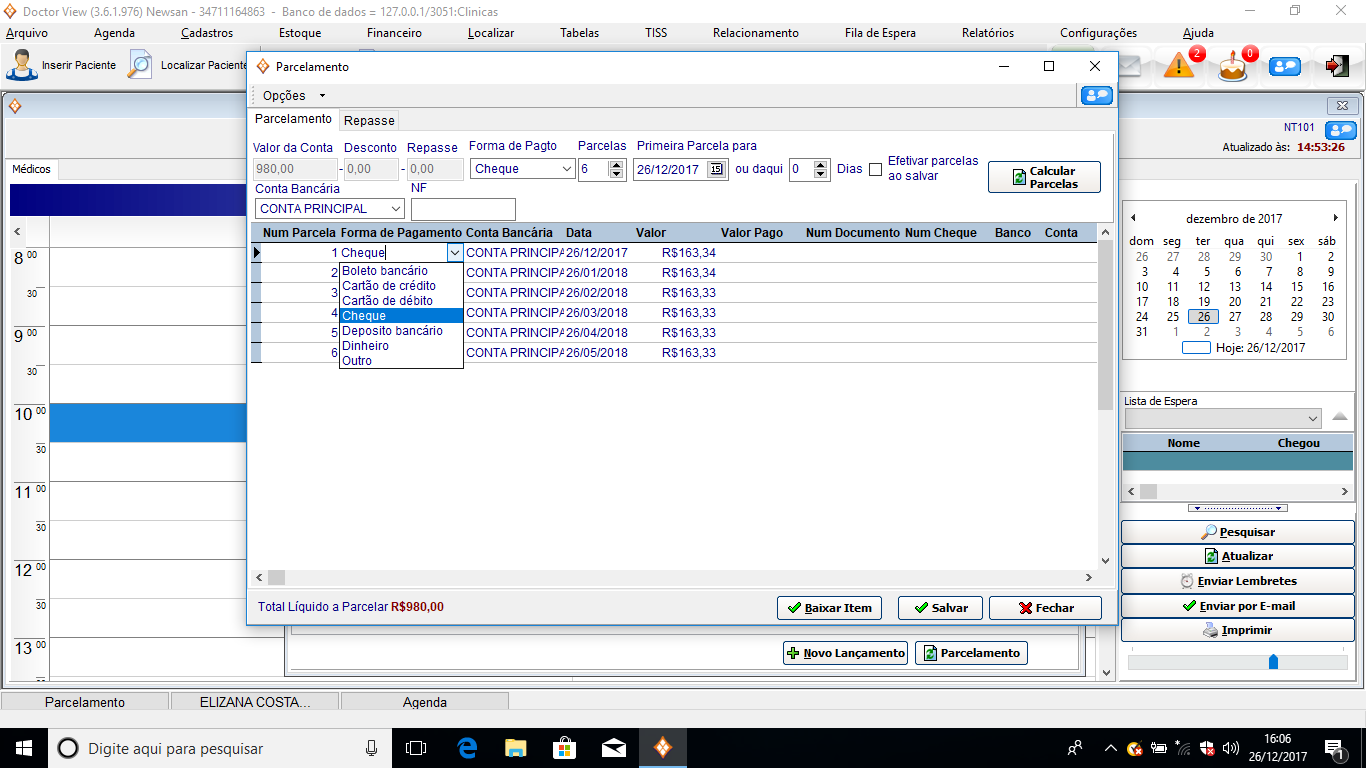Open the Conta Bancária combo box
This screenshot has height=768, width=1366.
tap(396, 209)
